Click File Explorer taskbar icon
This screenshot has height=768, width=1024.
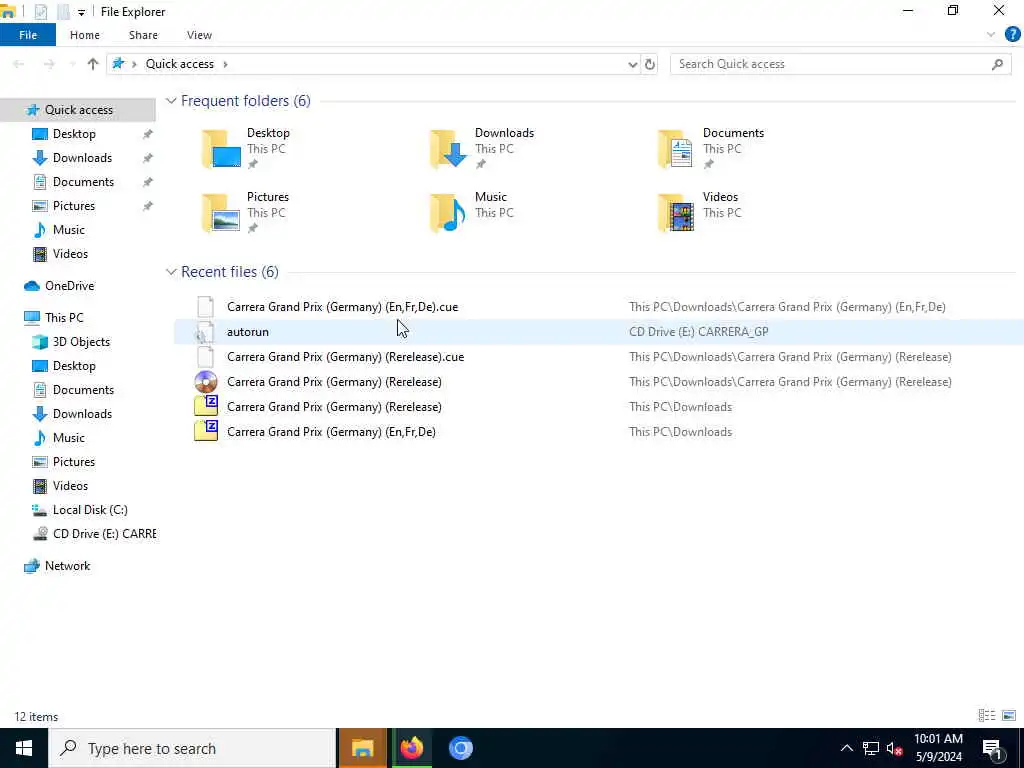tap(362, 748)
